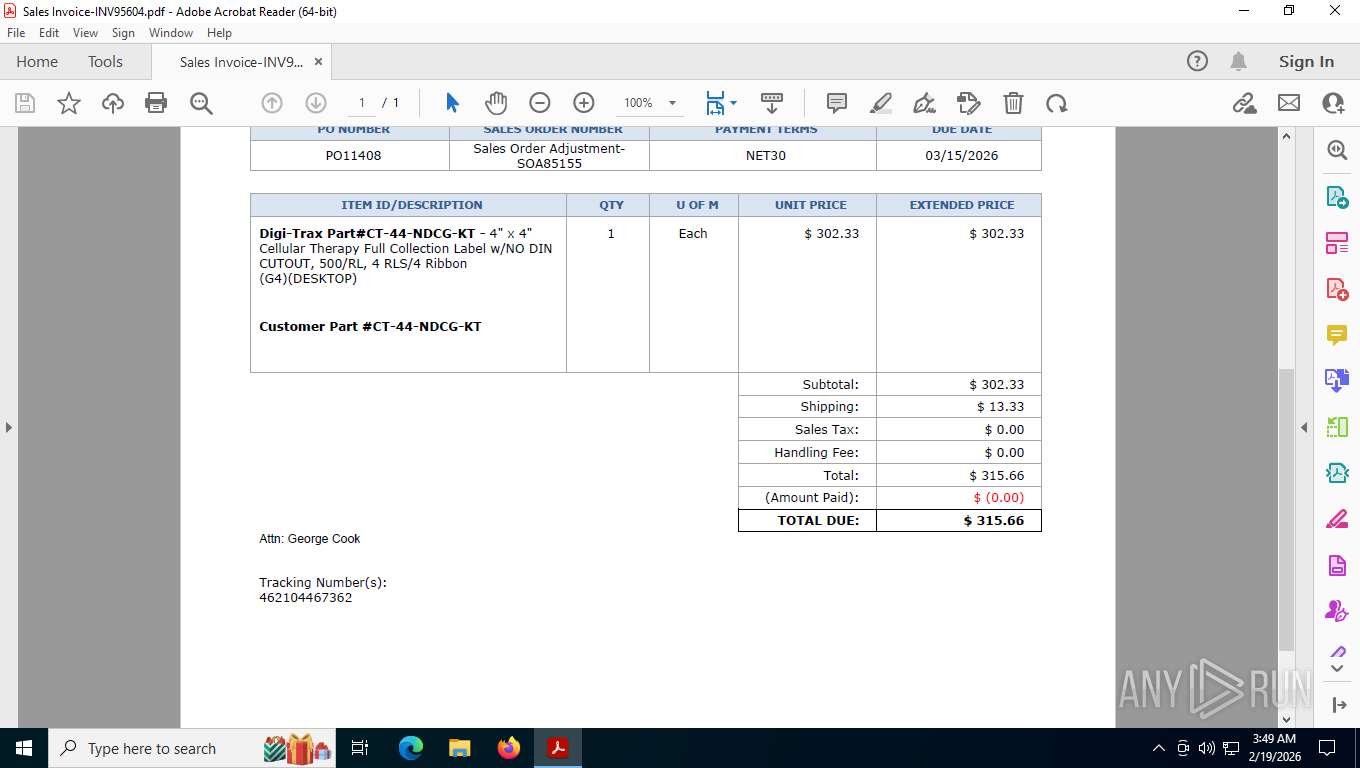This screenshot has height=768, width=1360.
Task: Open File Explorer from the taskbar
Action: coord(459,748)
